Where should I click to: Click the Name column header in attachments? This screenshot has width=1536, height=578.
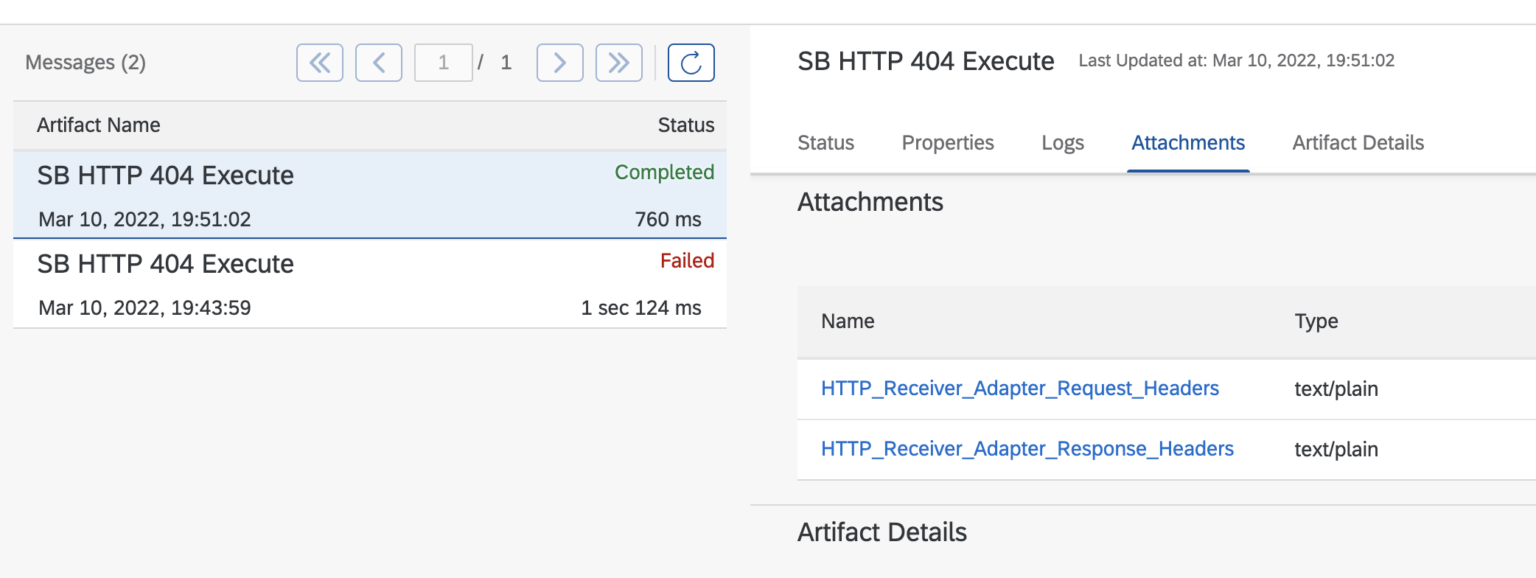click(x=847, y=321)
